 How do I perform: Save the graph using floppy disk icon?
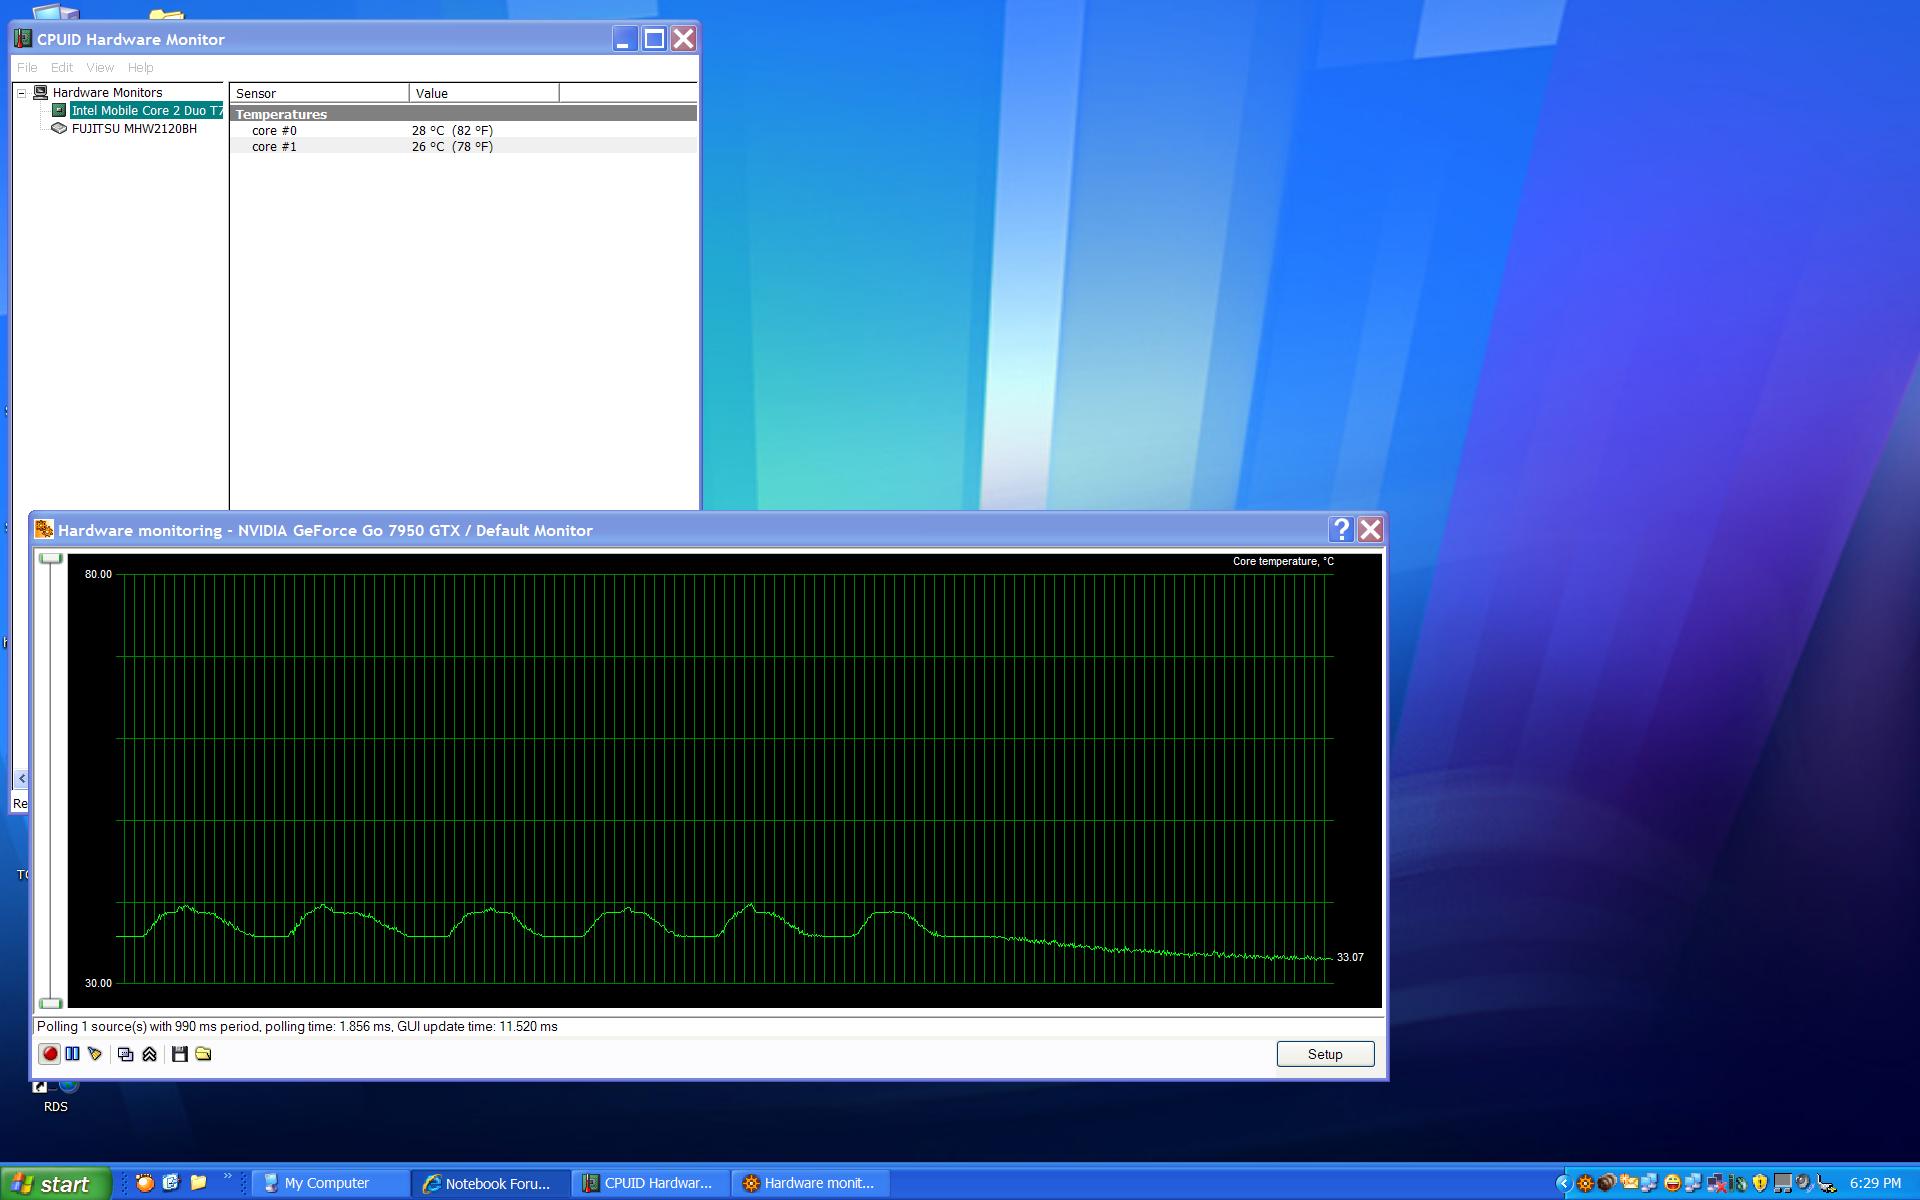coord(180,1054)
